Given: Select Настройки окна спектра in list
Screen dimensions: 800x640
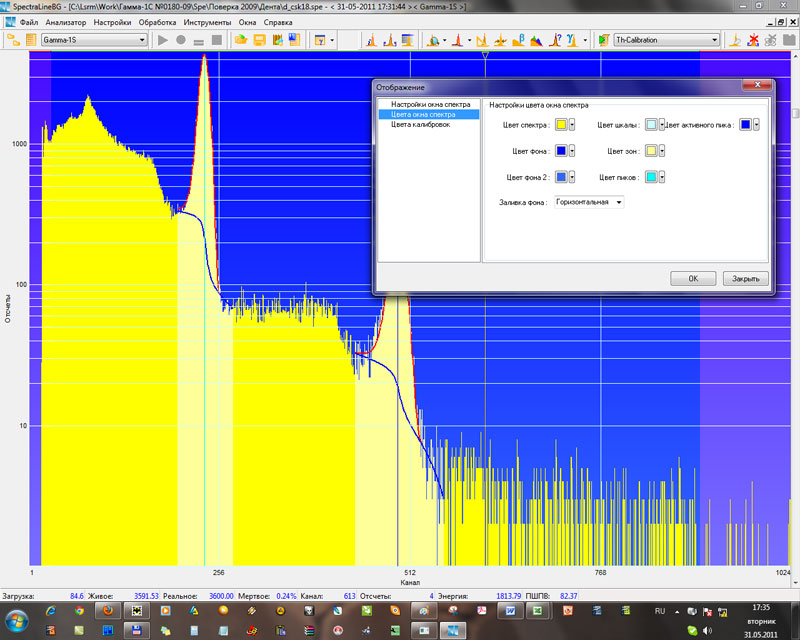Looking at the screenshot, I should coord(430,104).
